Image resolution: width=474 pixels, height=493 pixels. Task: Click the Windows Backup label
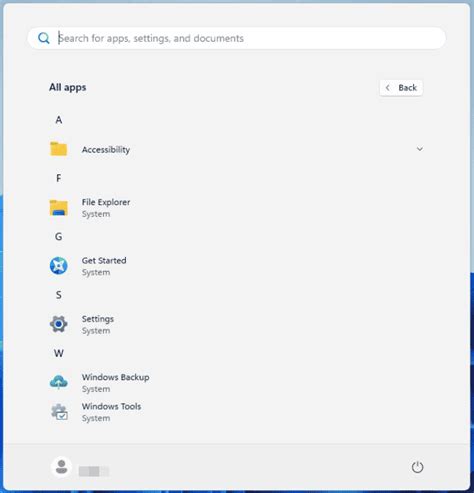[116, 377]
